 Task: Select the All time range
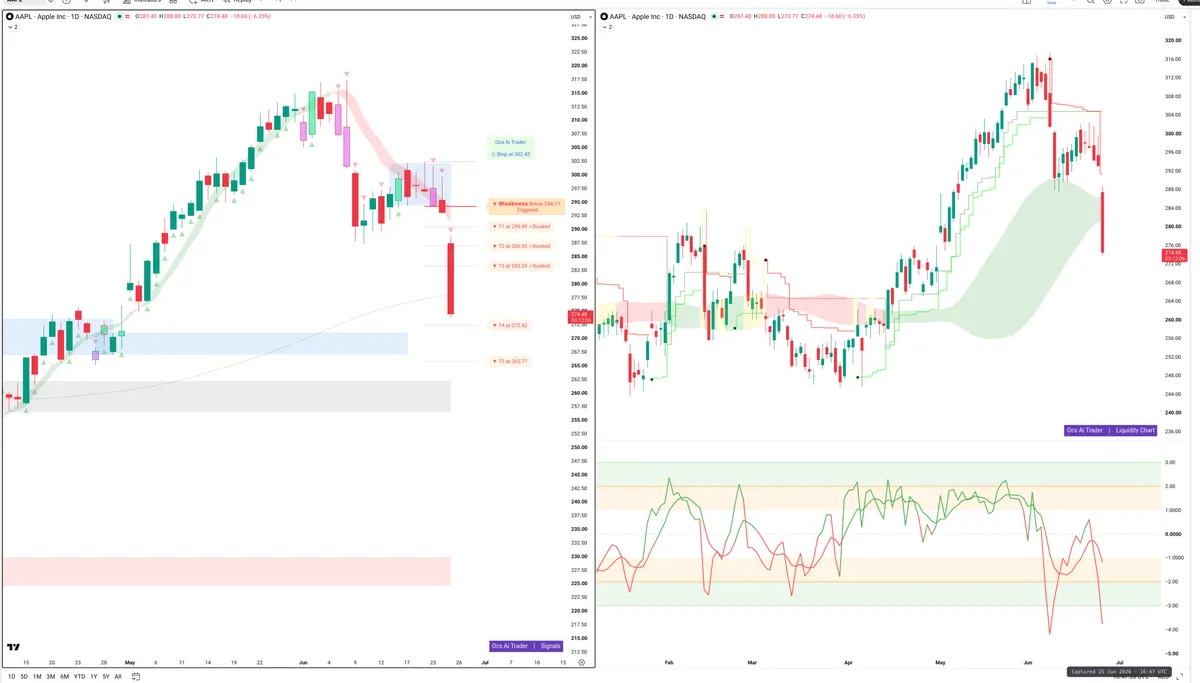coord(118,677)
